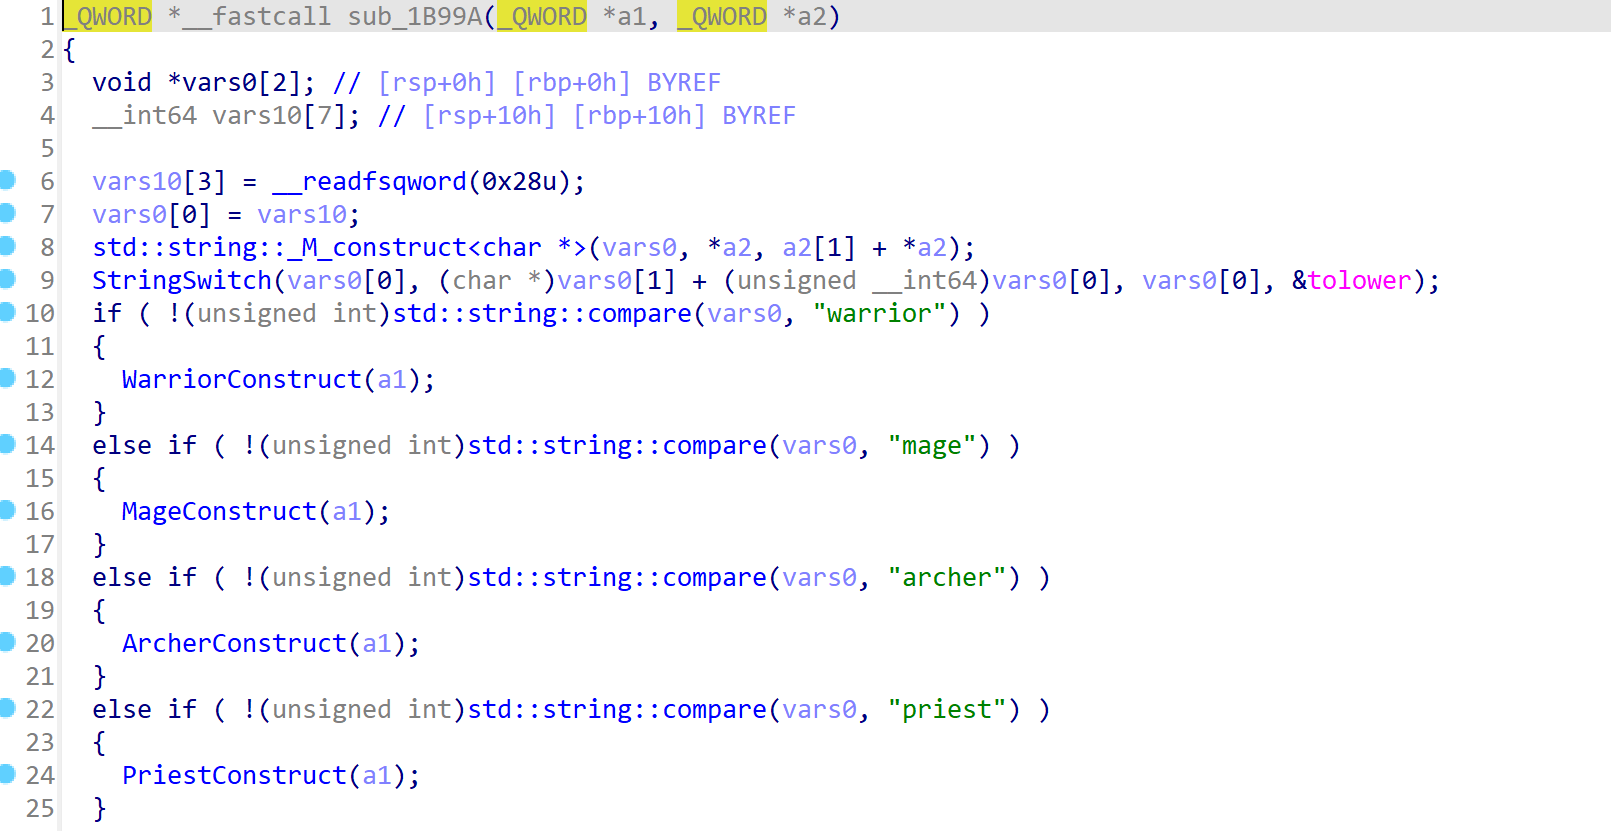The height and width of the screenshot is (831, 1611).
Task: Select the ArcherConstruct call
Action: pos(234,644)
